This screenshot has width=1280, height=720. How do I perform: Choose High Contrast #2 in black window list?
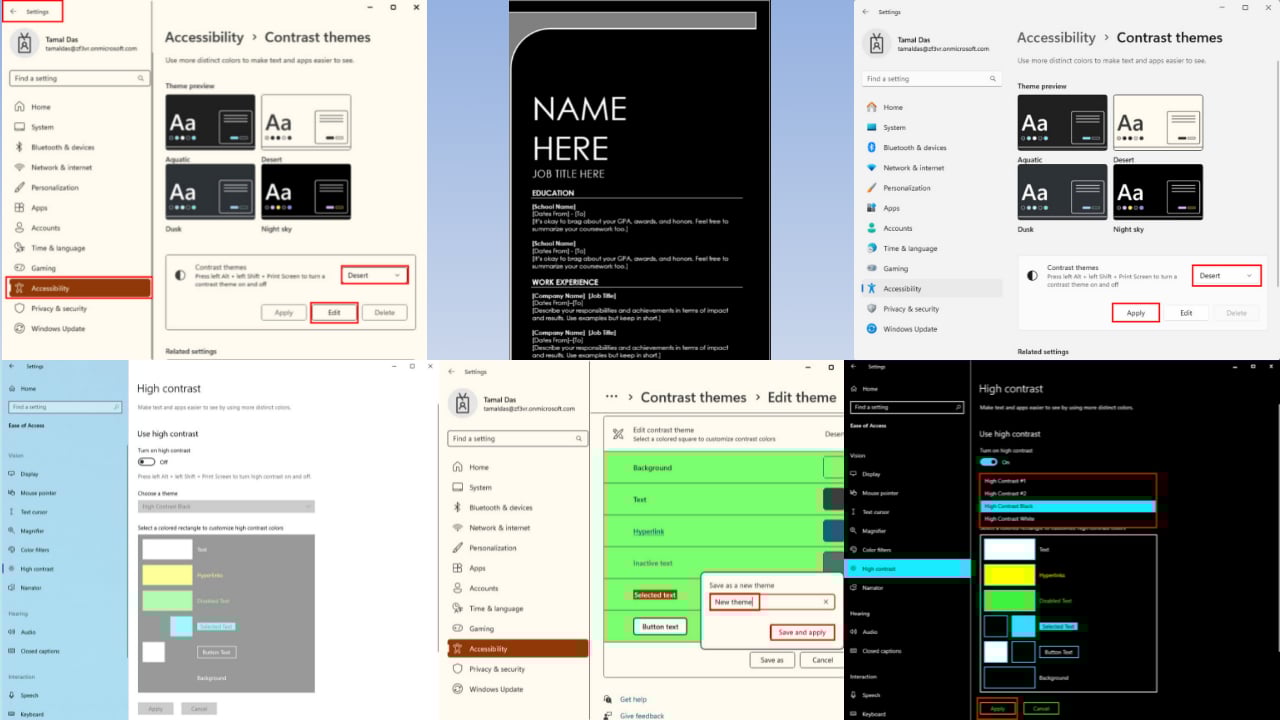[1067, 494]
